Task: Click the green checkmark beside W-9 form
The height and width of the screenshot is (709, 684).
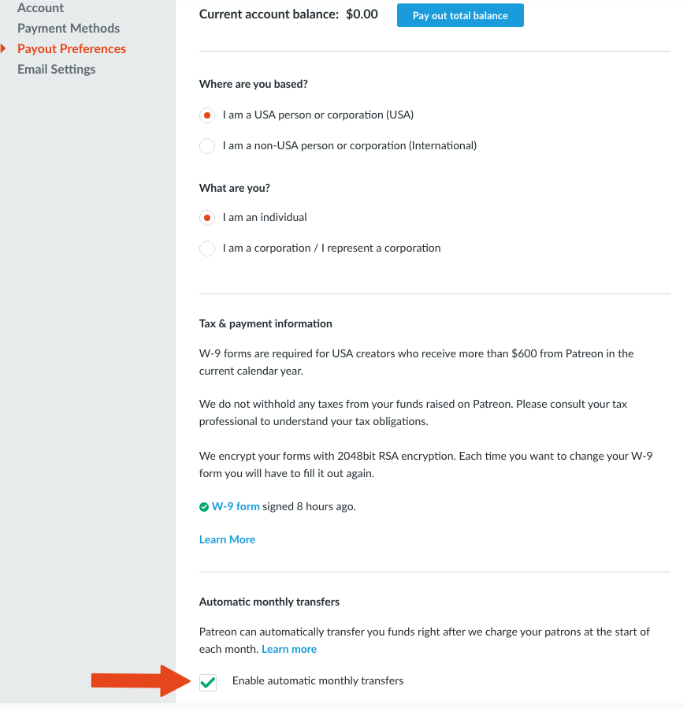Action: [x=204, y=507]
